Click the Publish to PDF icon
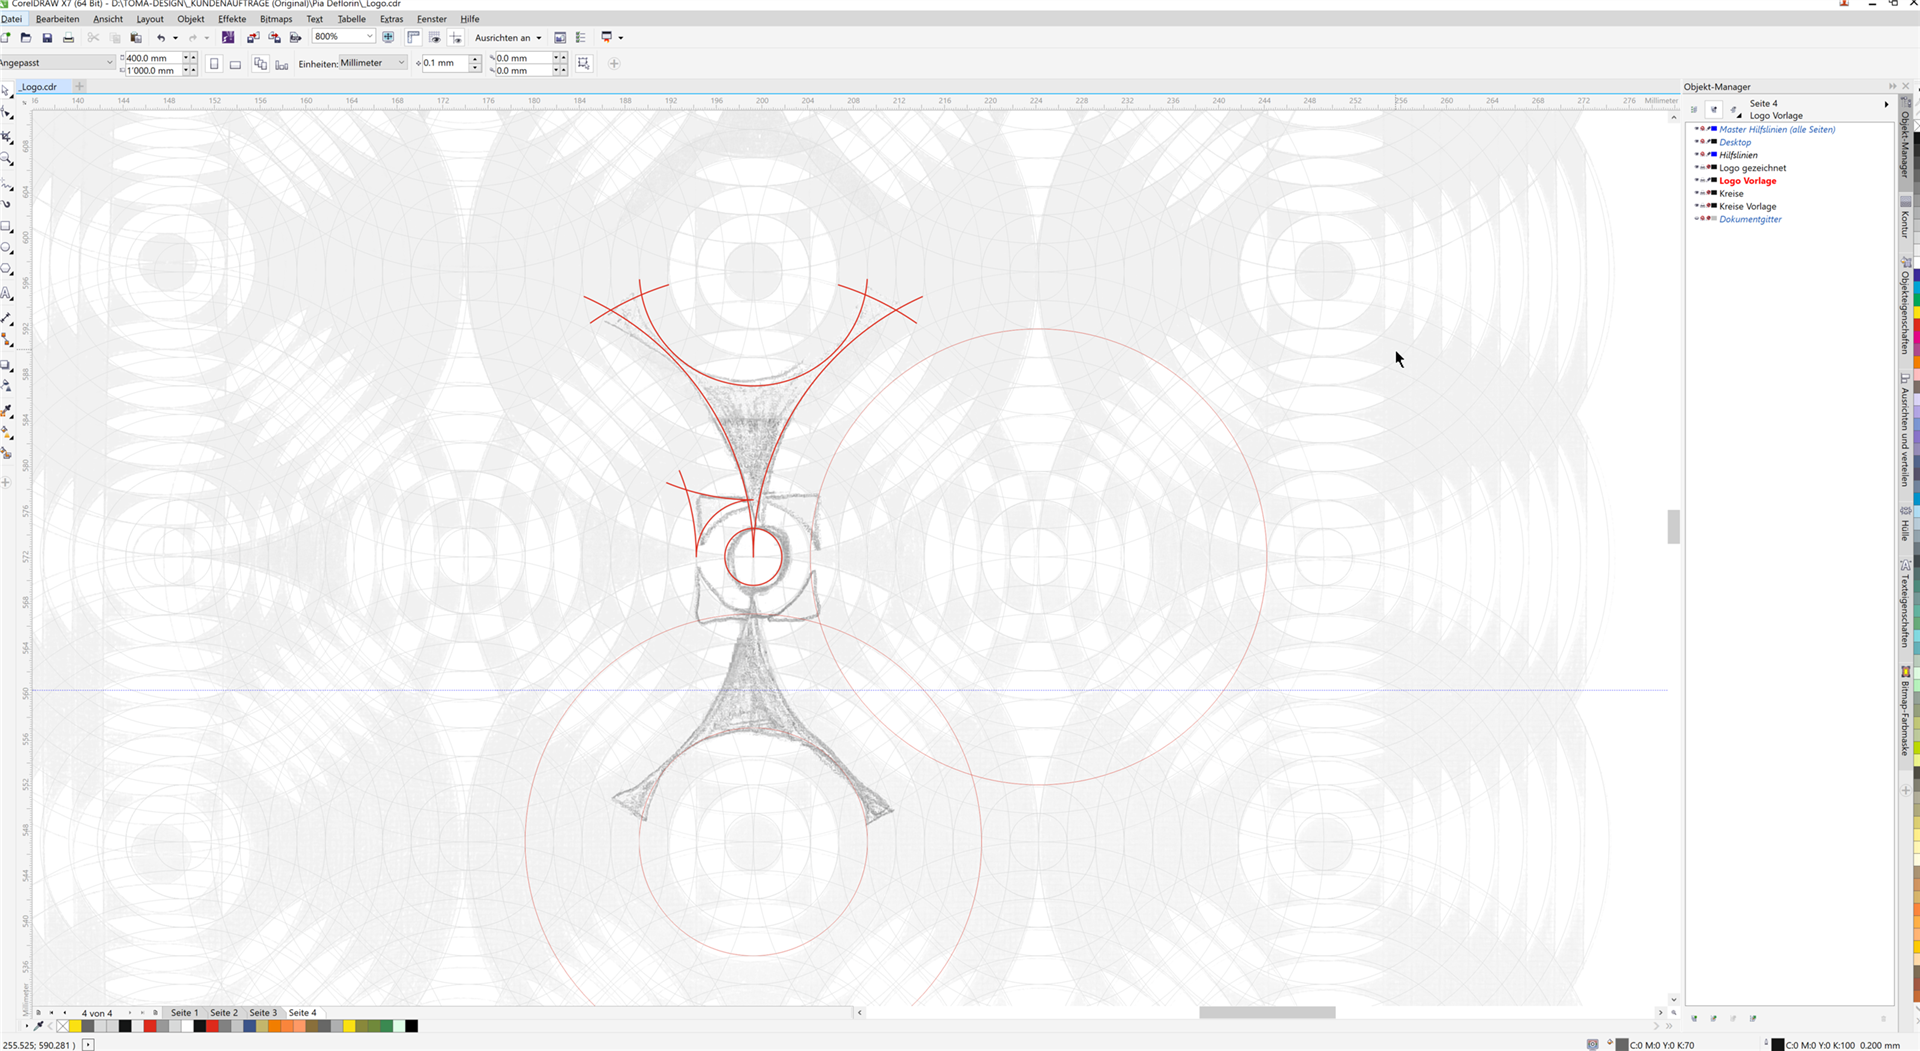The height and width of the screenshot is (1051, 1920). tap(295, 38)
